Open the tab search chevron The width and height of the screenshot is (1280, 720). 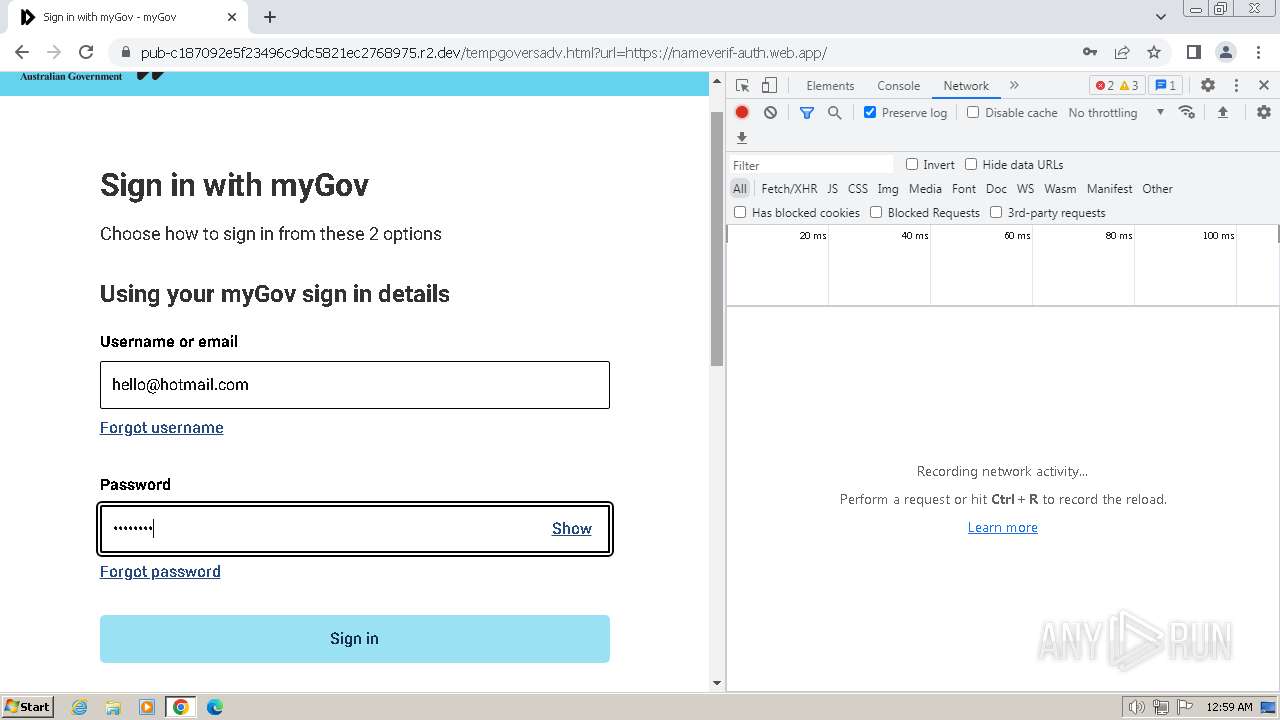pos(1161,17)
